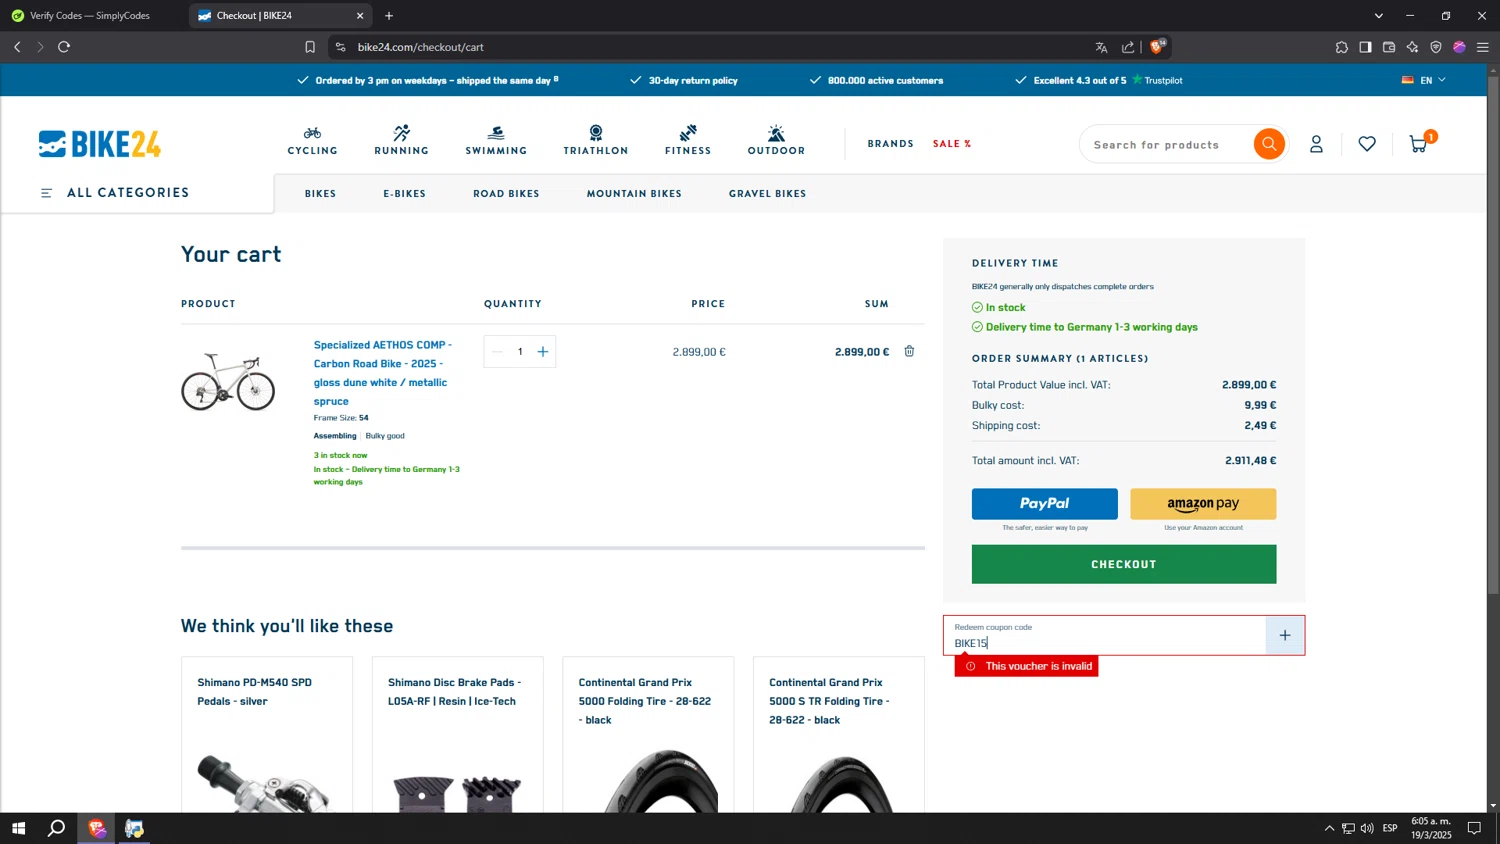Click the browser address bar URL
This screenshot has width=1500, height=844.
420,47
